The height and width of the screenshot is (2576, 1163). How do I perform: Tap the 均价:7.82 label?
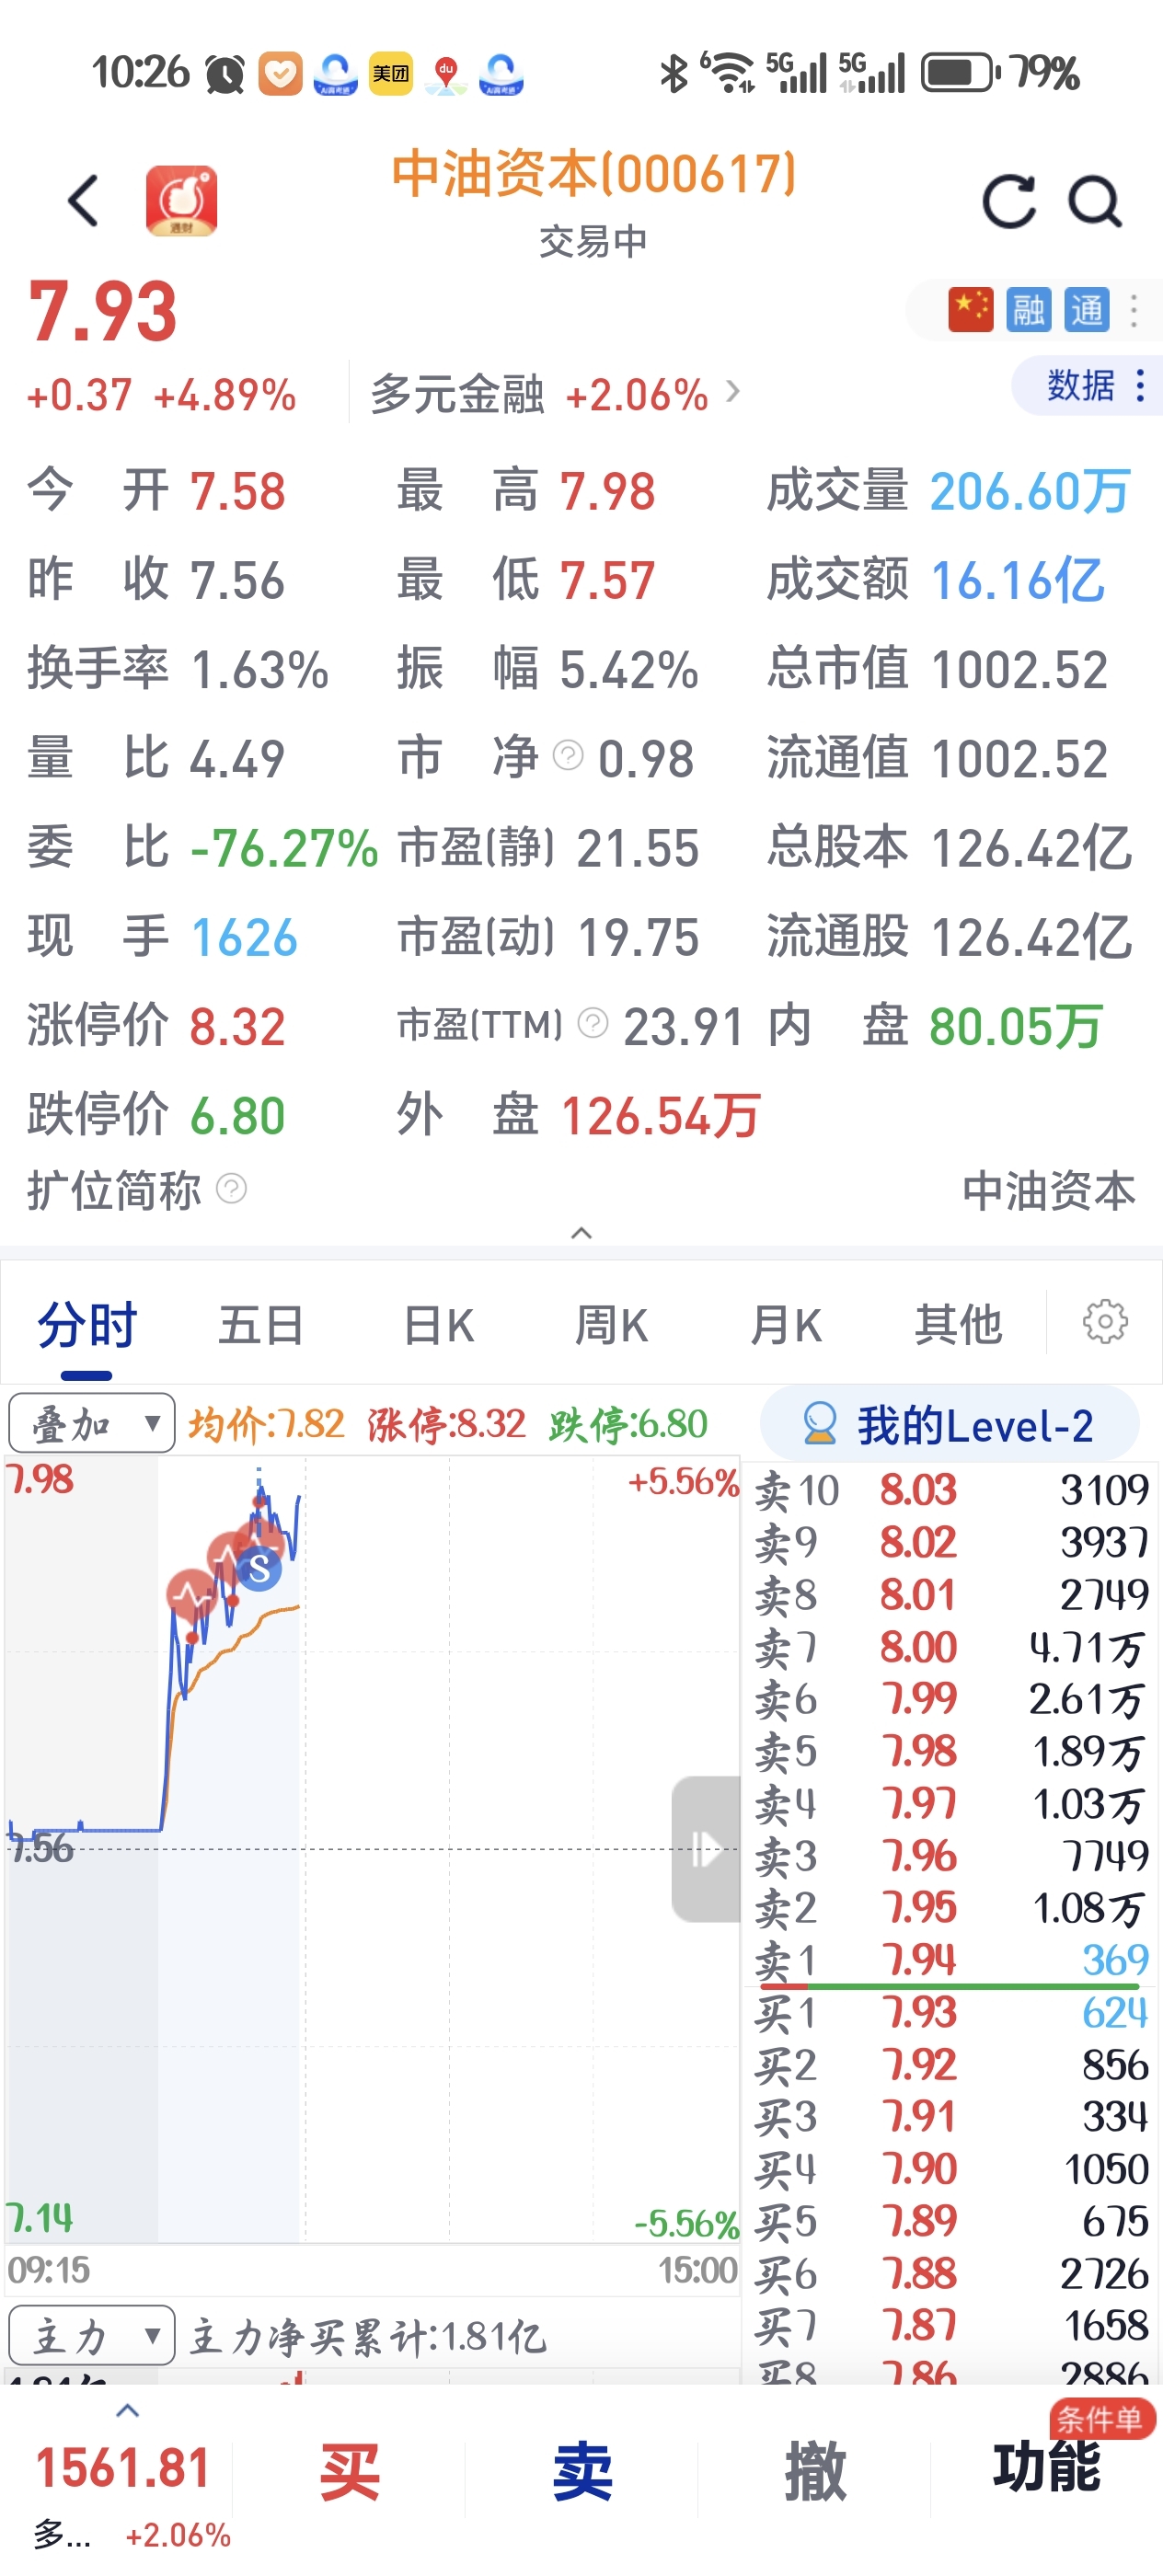[x=266, y=1424]
